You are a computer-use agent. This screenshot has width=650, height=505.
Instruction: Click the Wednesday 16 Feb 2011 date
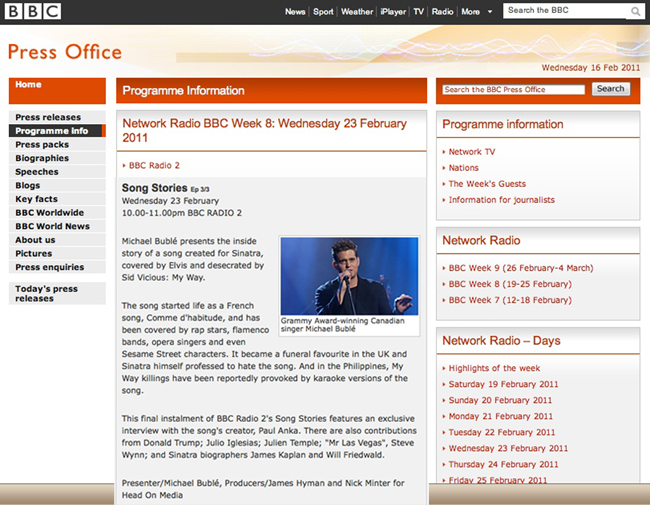591,68
